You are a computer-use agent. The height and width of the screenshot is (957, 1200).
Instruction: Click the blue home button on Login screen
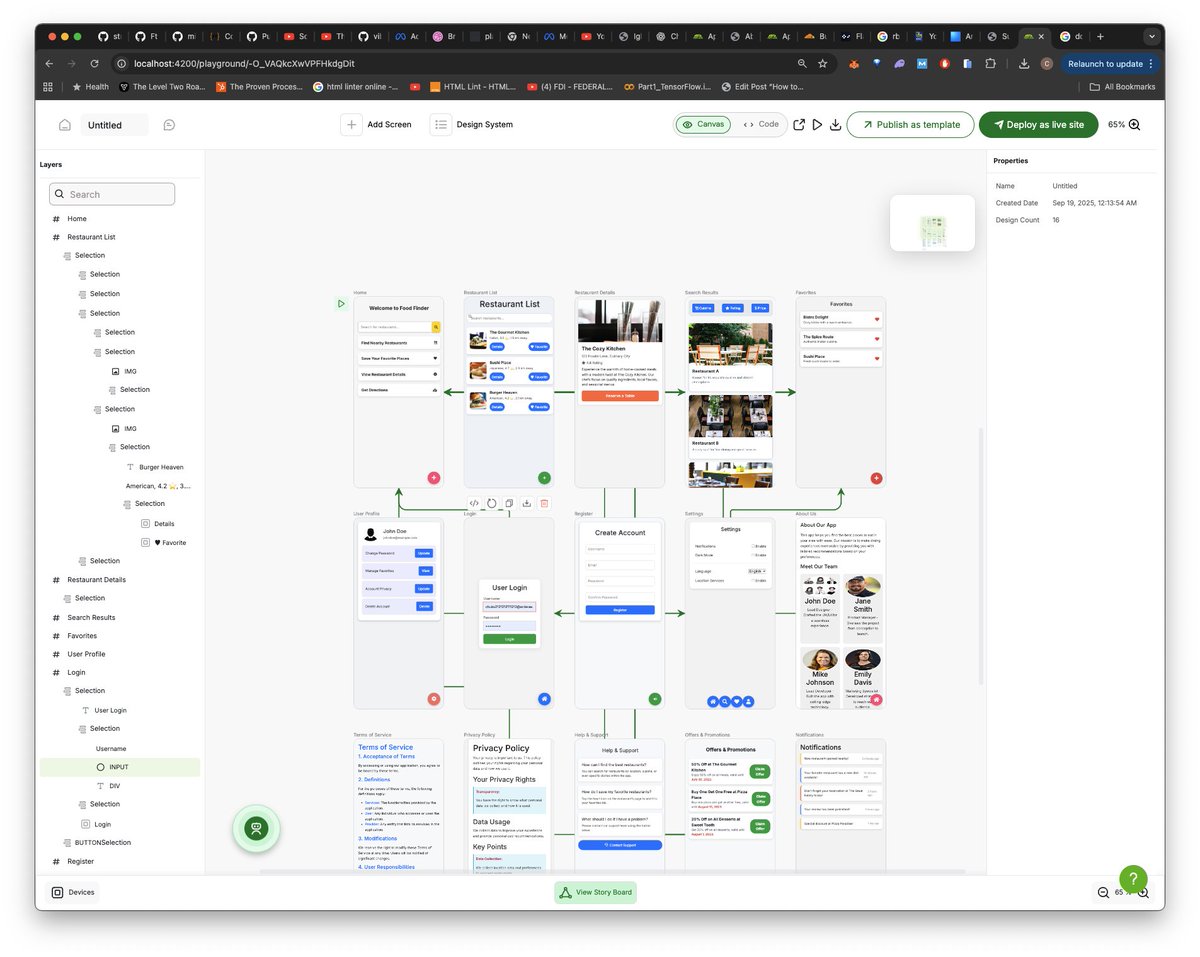click(x=544, y=699)
